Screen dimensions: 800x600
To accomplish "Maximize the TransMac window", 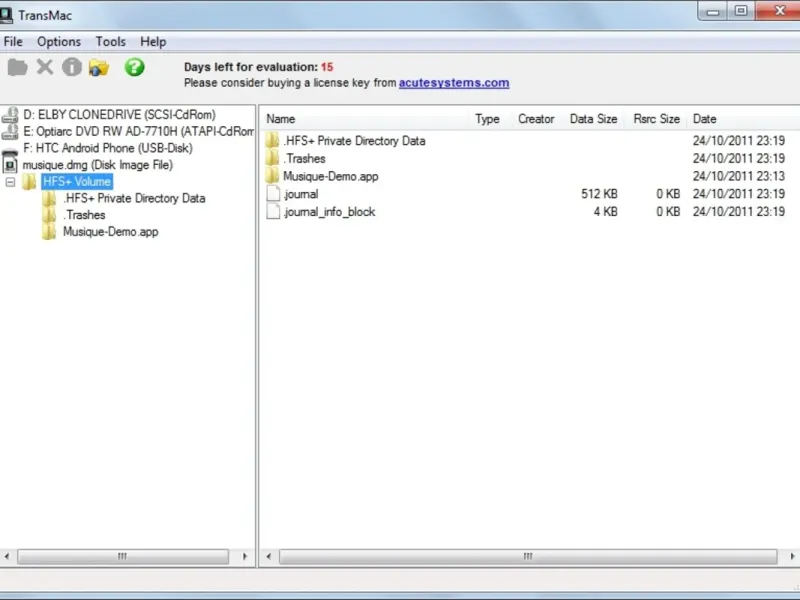I will [741, 11].
